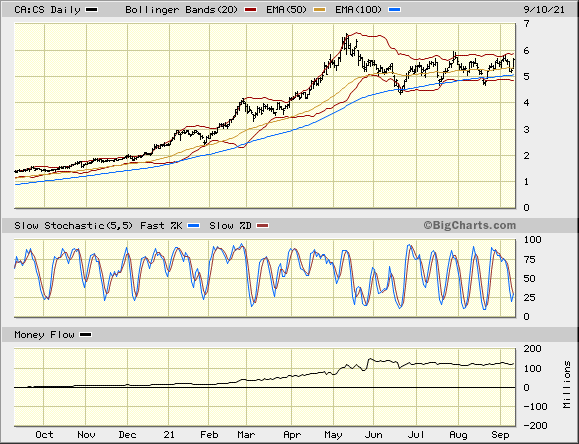Click stochastic axis value '75'
The height and width of the screenshot is (444, 579).
click(x=530, y=260)
